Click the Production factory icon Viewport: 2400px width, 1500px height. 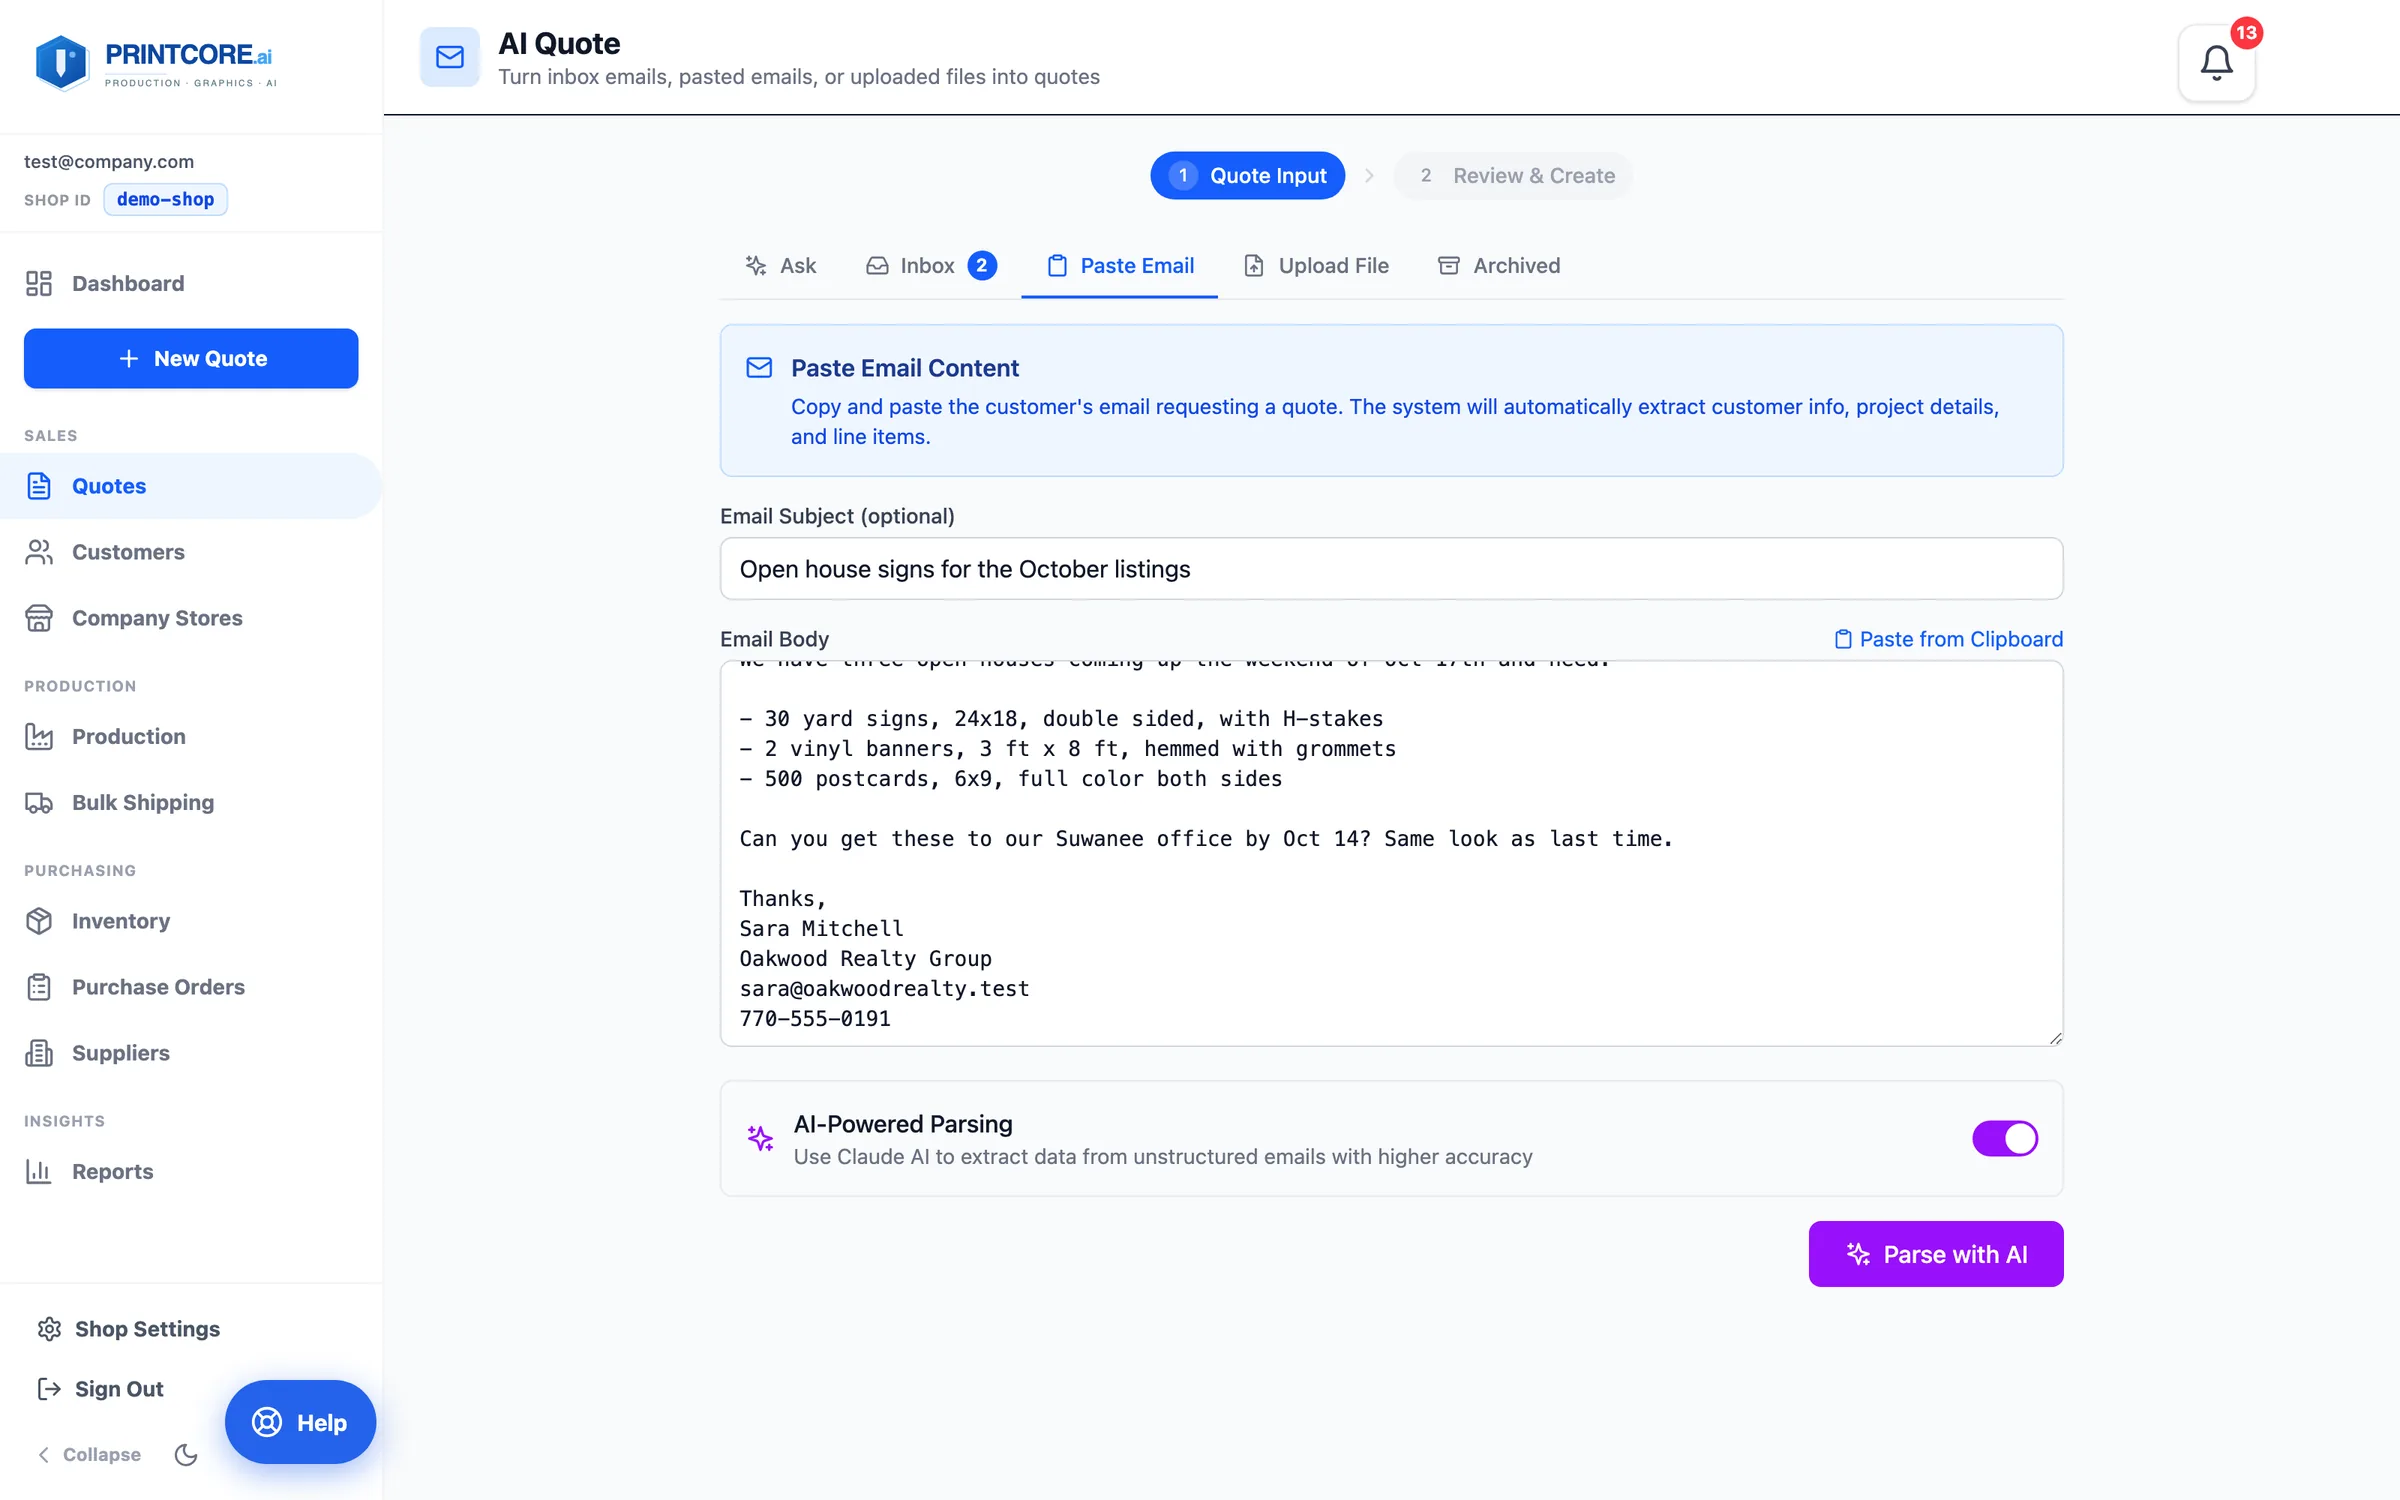(39, 737)
